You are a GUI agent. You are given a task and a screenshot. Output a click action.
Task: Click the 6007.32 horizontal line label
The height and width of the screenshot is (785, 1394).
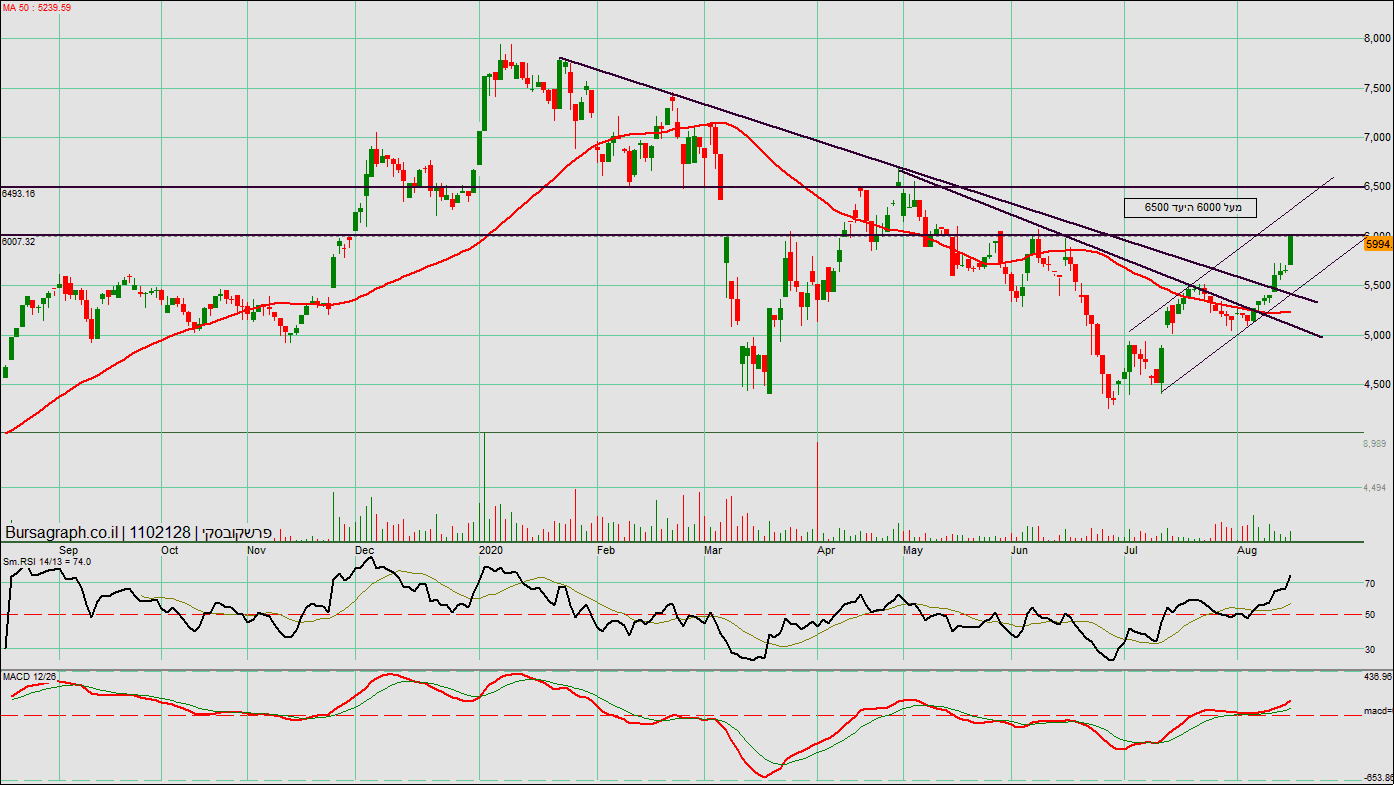18,241
